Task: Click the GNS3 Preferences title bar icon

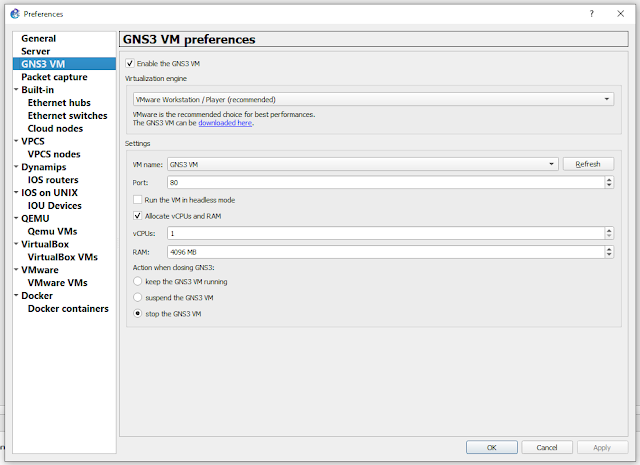Action: (x=15, y=14)
